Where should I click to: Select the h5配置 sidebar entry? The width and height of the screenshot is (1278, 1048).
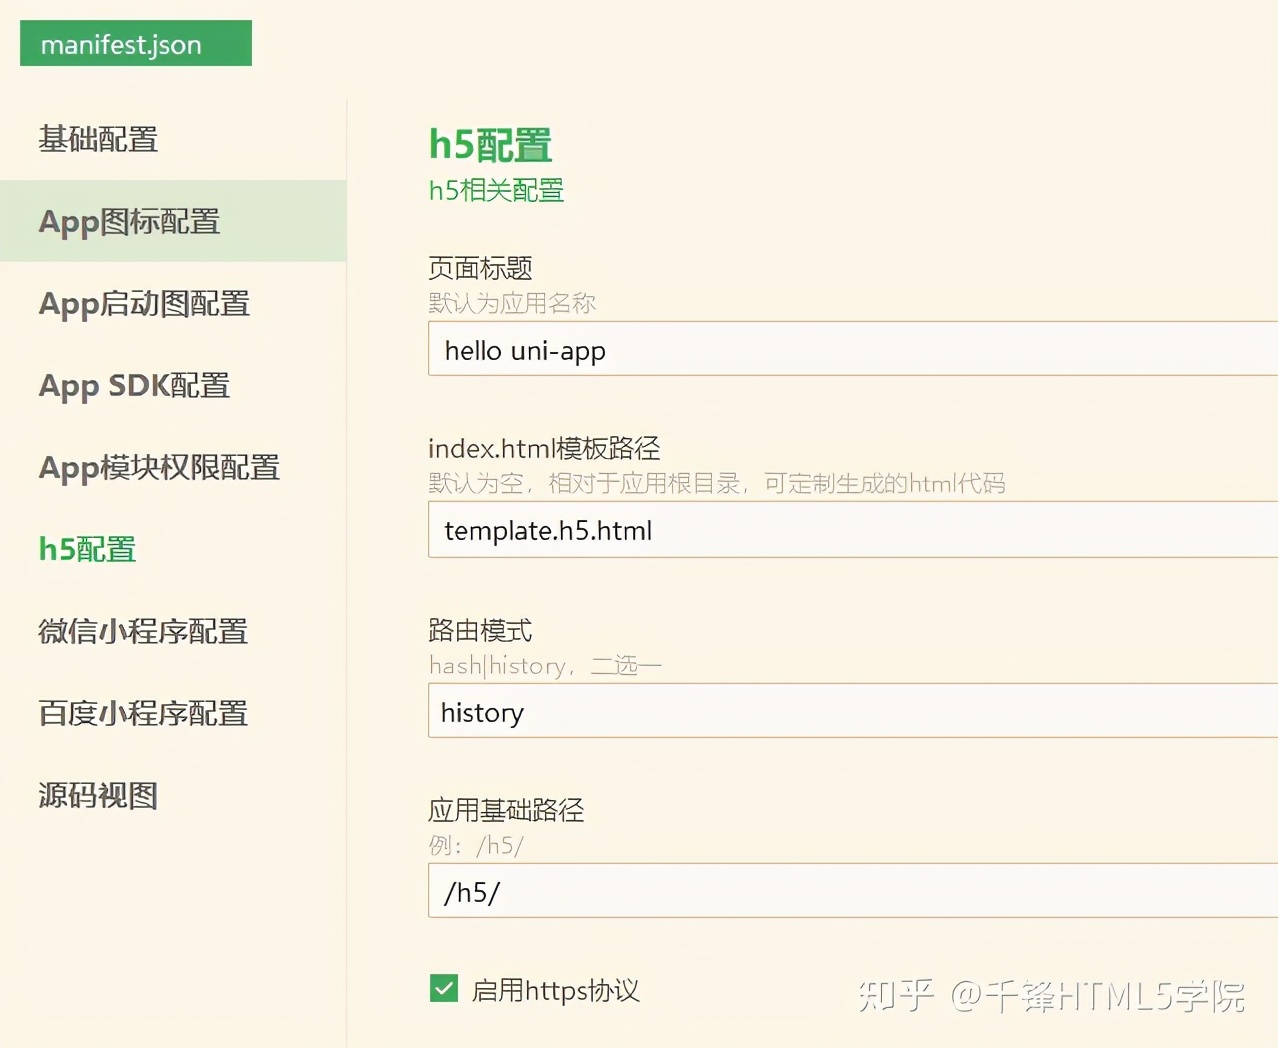[86, 549]
